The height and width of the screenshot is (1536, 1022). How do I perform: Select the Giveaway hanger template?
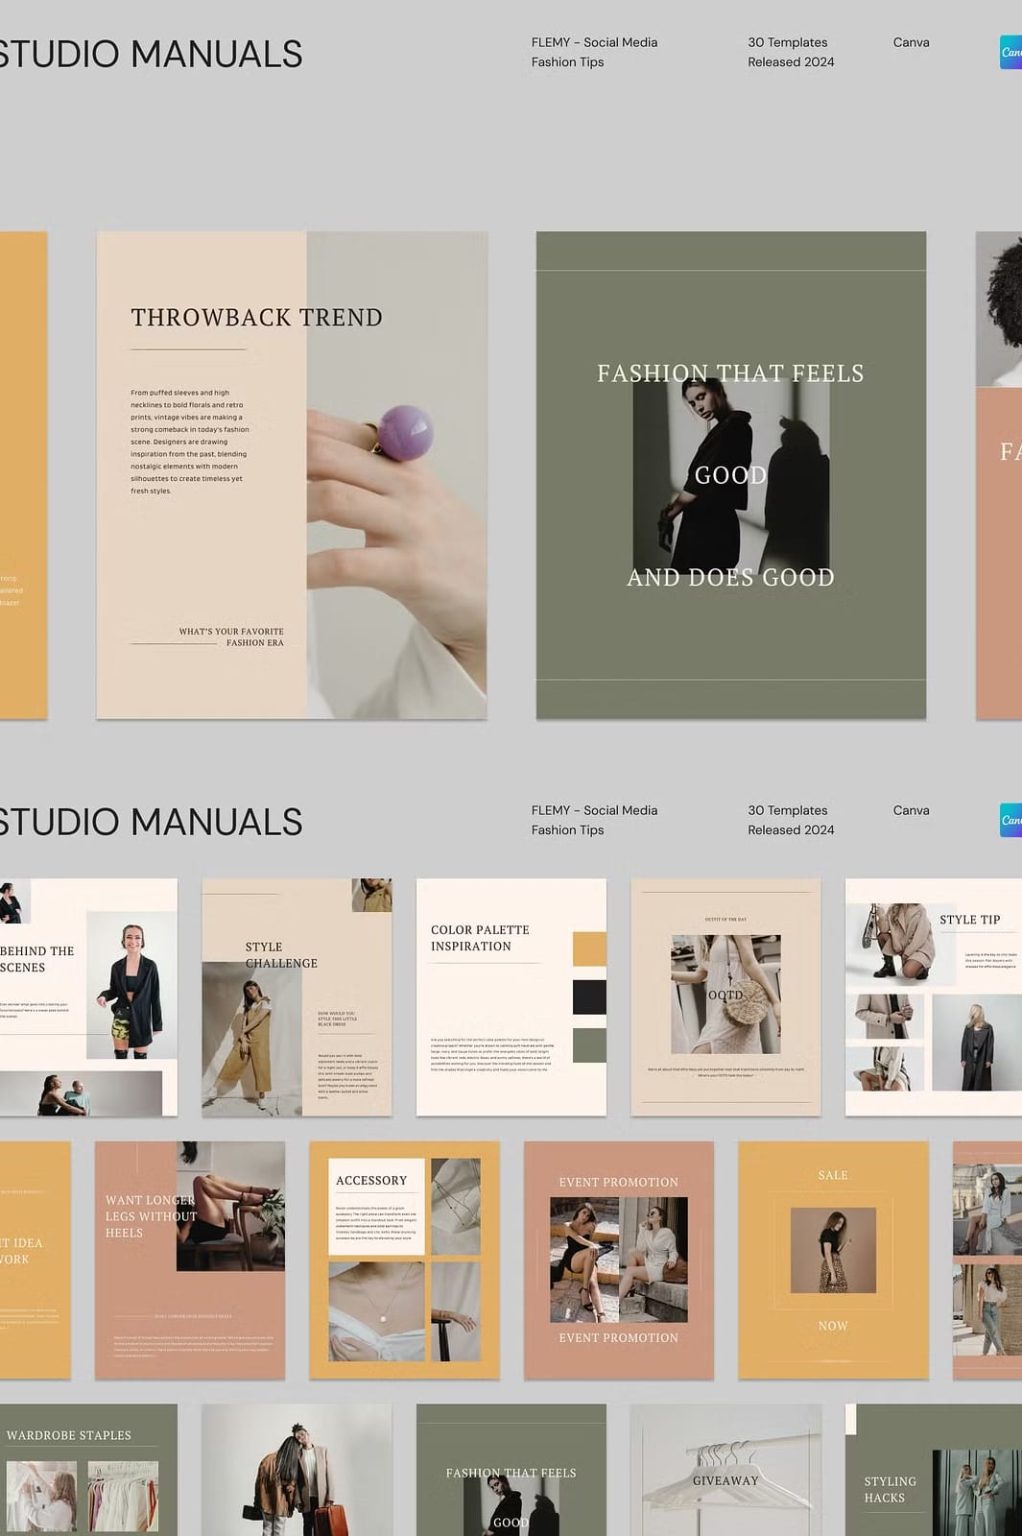point(726,1470)
